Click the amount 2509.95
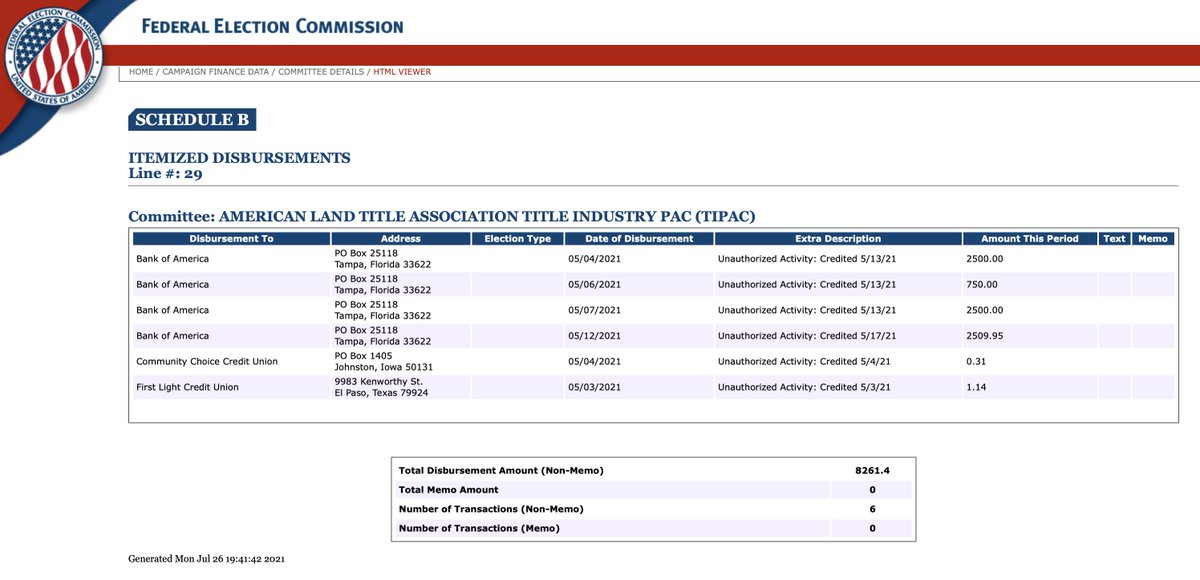This screenshot has height=580, width=1200. click(x=985, y=336)
